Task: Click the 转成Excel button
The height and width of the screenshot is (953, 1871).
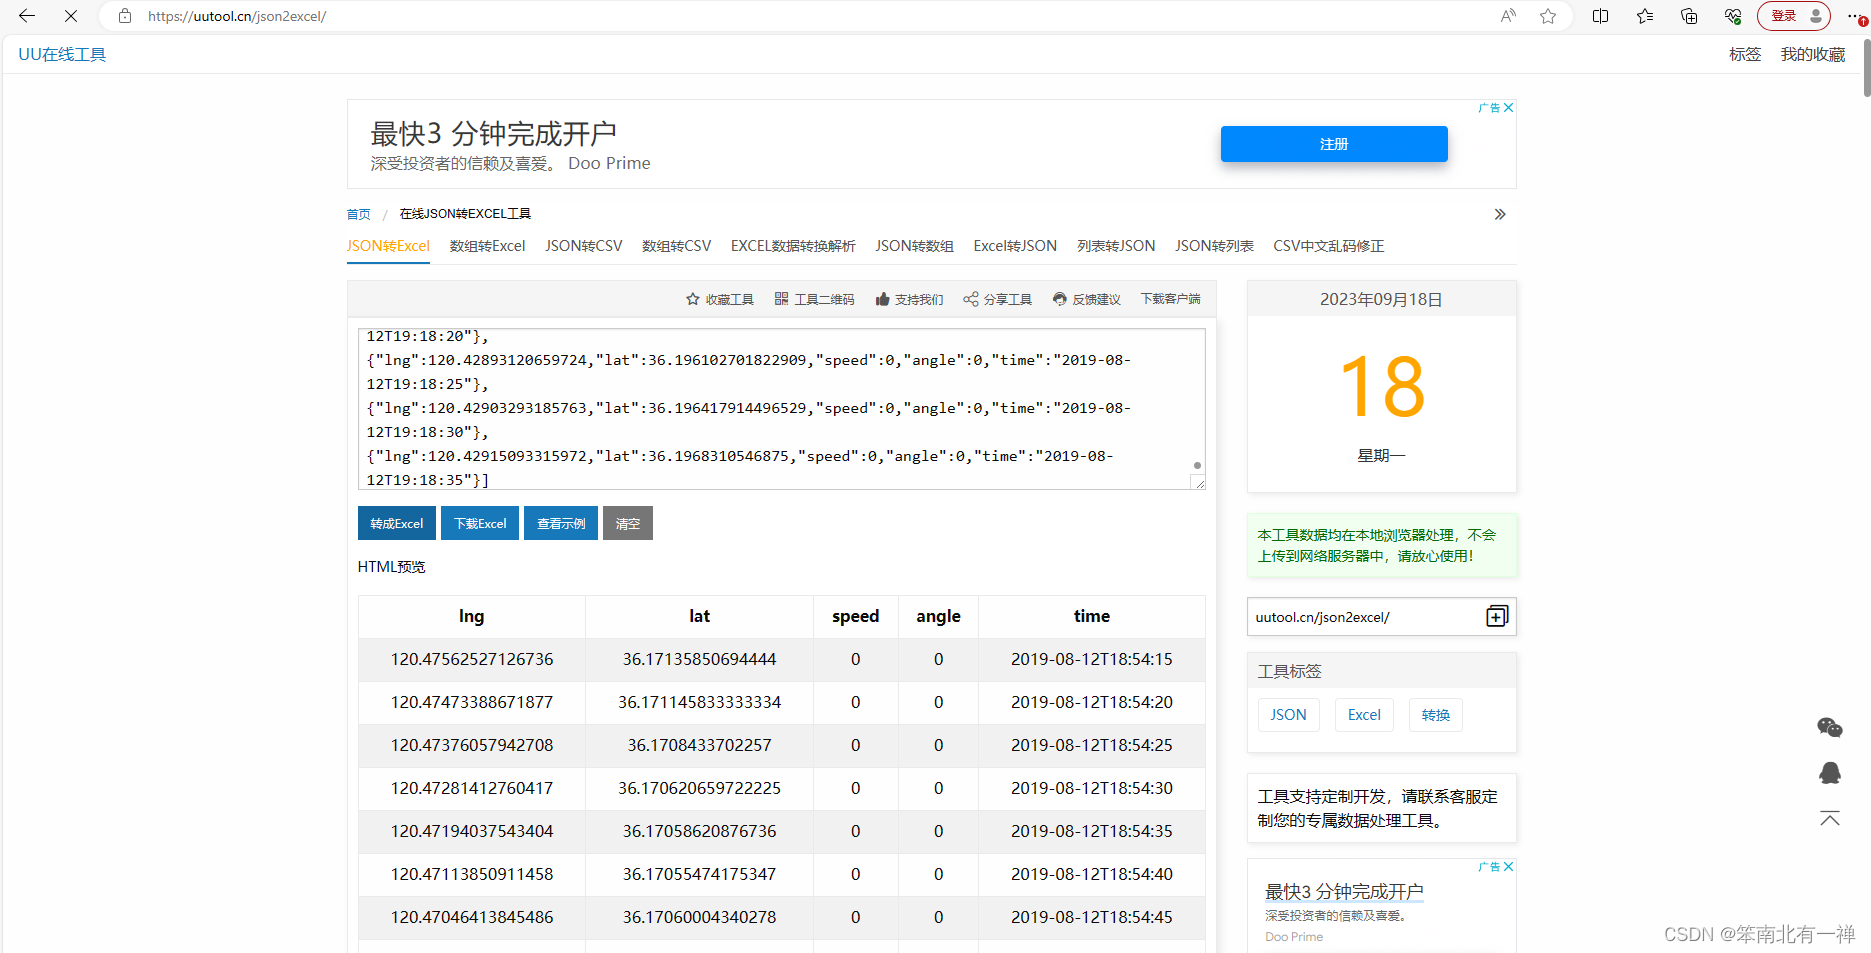Action: (397, 523)
